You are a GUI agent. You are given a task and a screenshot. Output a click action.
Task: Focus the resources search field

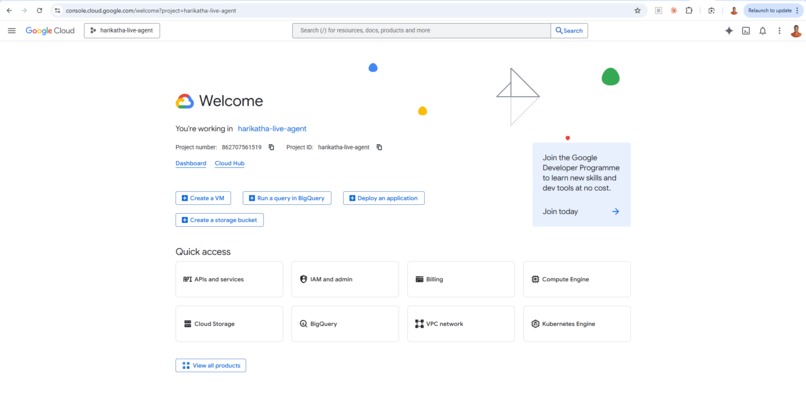click(x=422, y=31)
